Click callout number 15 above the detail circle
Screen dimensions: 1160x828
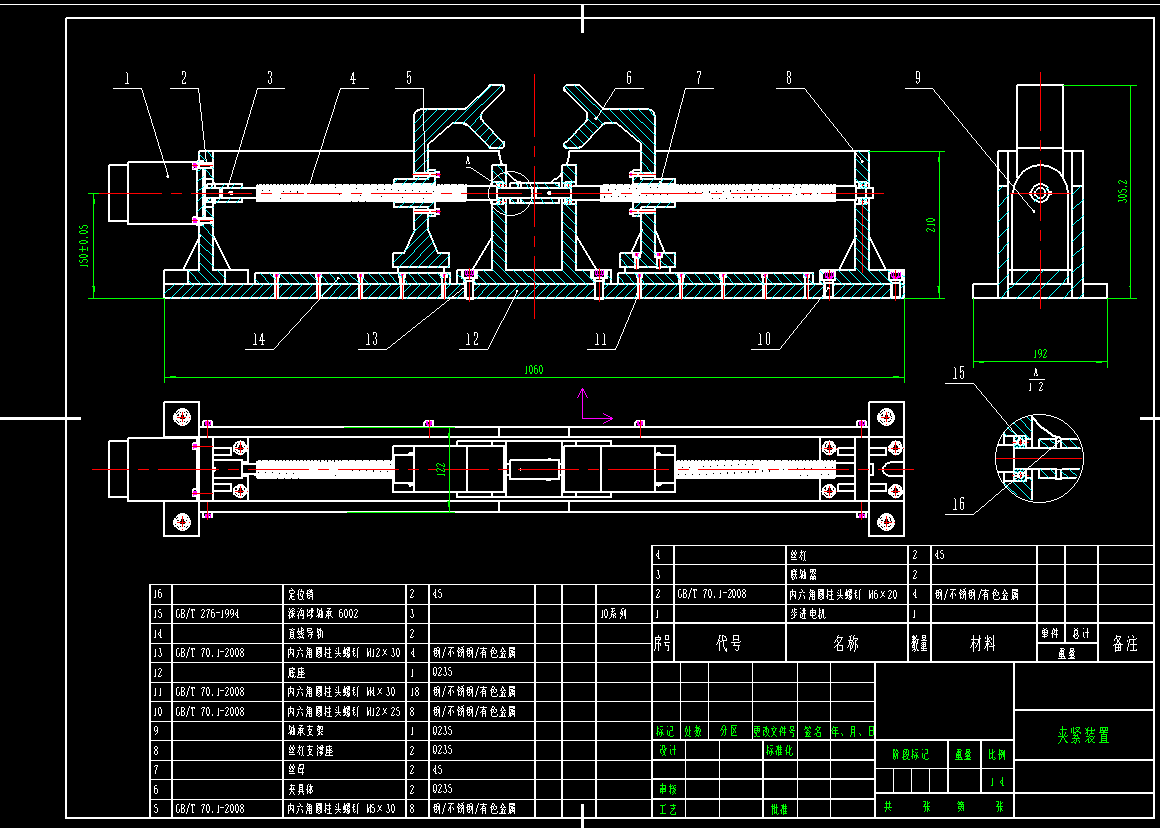point(958,373)
